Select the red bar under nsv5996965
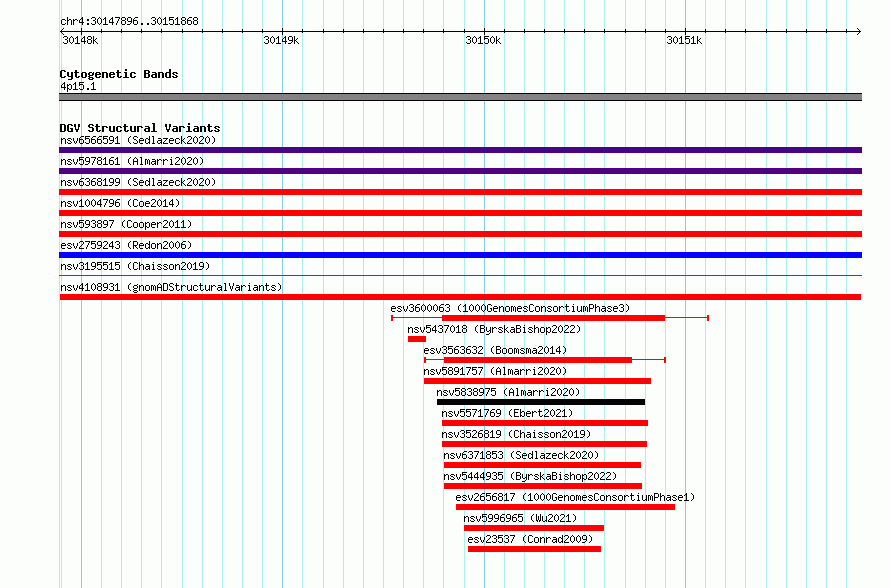The width and height of the screenshot is (890, 588). [x=534, y=528]
